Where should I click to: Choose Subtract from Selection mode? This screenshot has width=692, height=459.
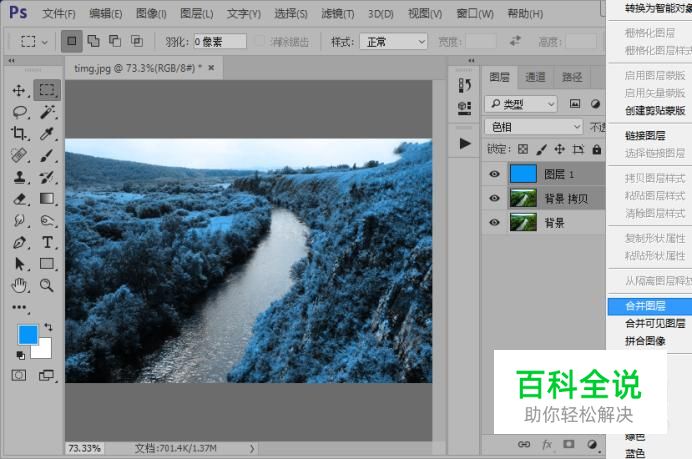coord(115,41)
